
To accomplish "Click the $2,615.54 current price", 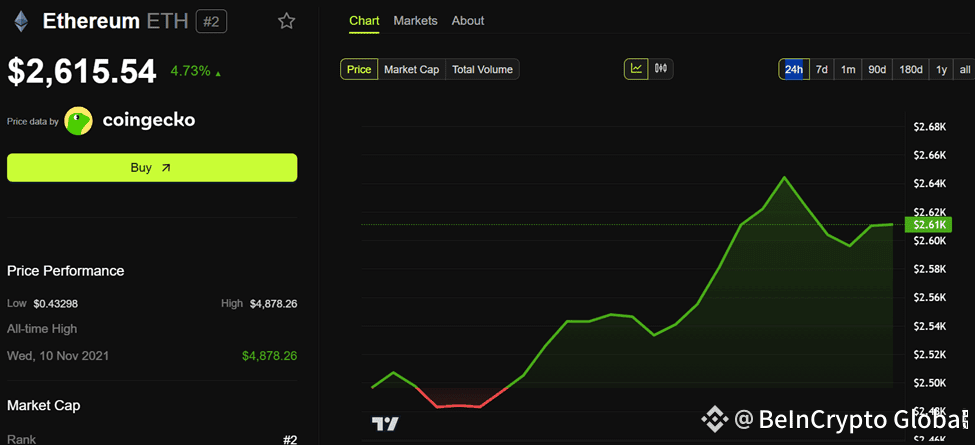I will (x=81, y=71).
